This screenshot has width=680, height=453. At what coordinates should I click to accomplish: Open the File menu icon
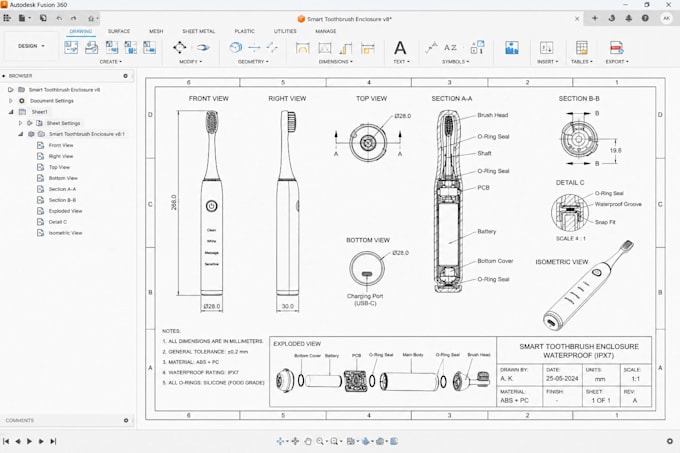coord(22,18)
